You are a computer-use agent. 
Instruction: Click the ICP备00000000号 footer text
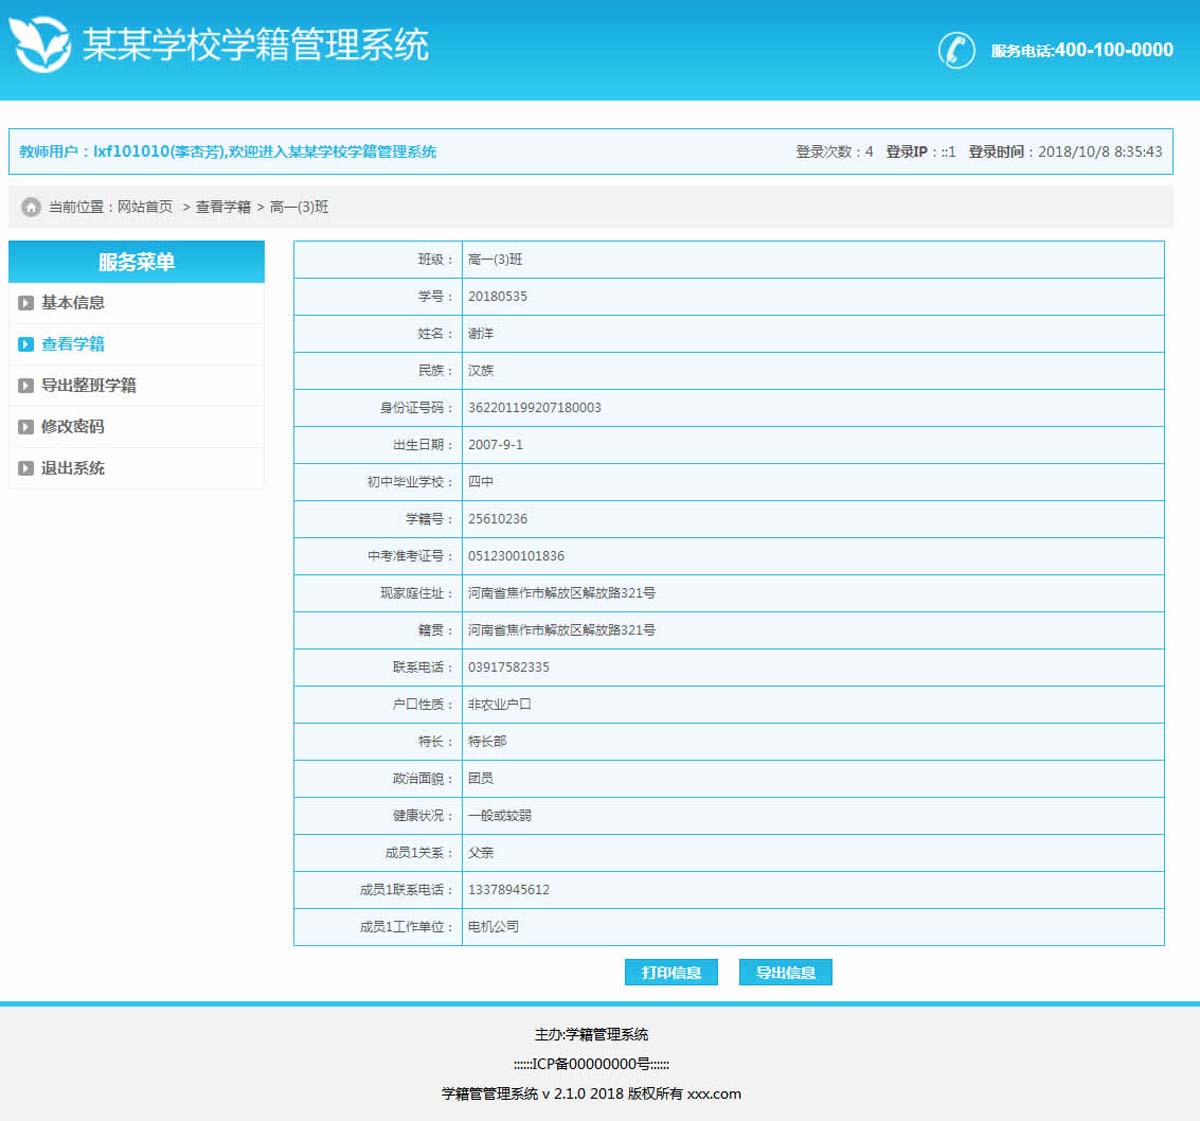[591, 1064]
